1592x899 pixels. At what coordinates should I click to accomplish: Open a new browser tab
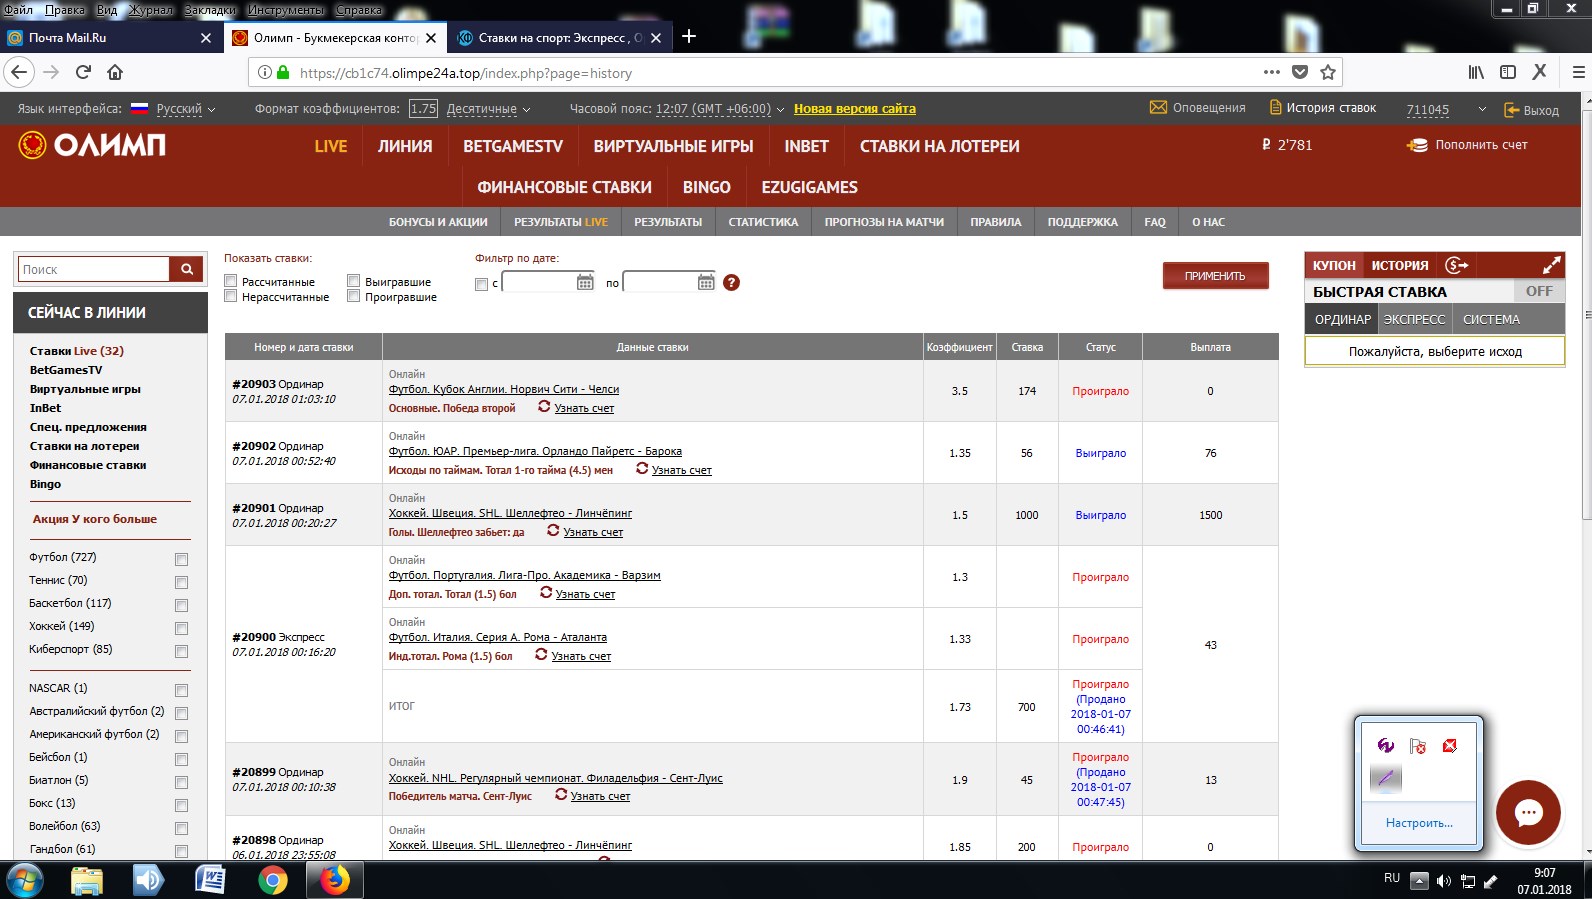(689, 37)
